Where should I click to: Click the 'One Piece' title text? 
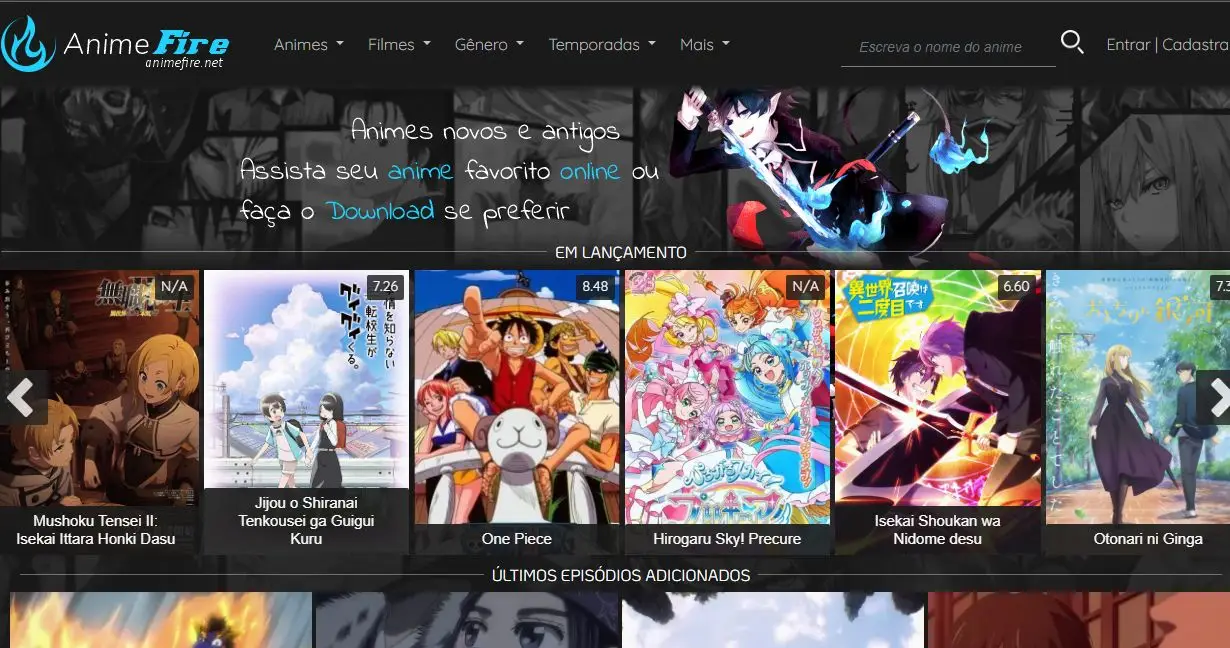(517, 539)
